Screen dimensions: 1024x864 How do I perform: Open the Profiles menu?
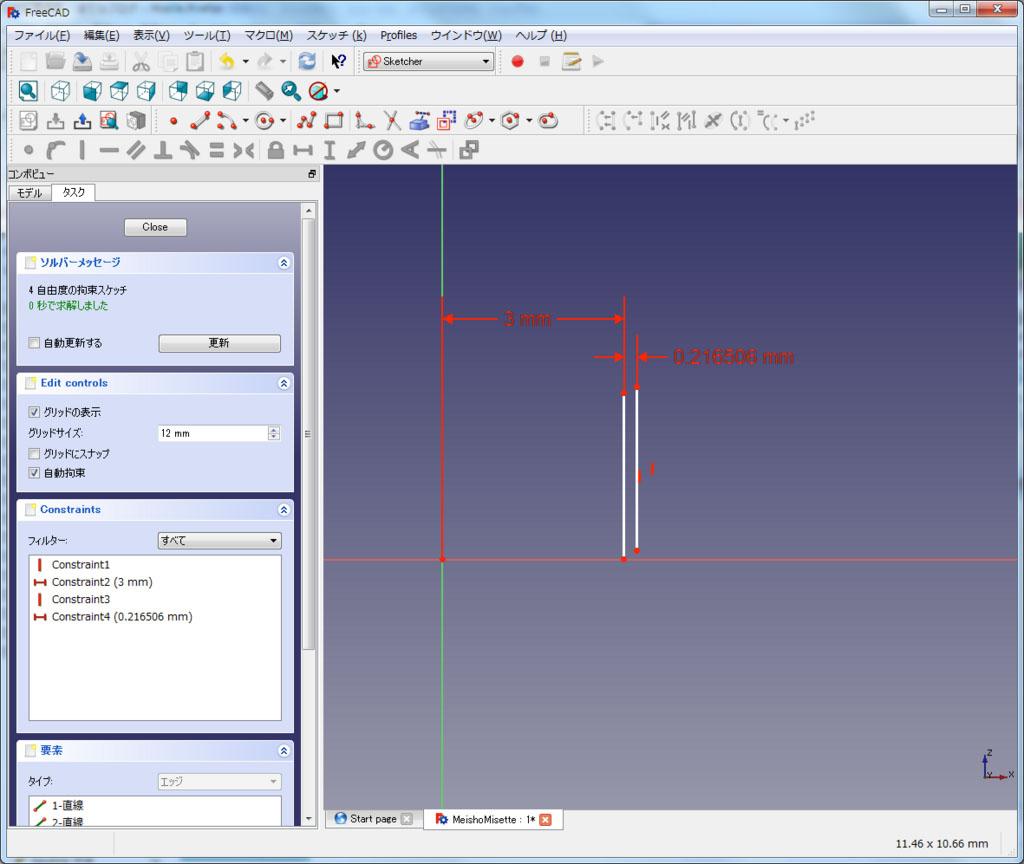click(398, 35)
